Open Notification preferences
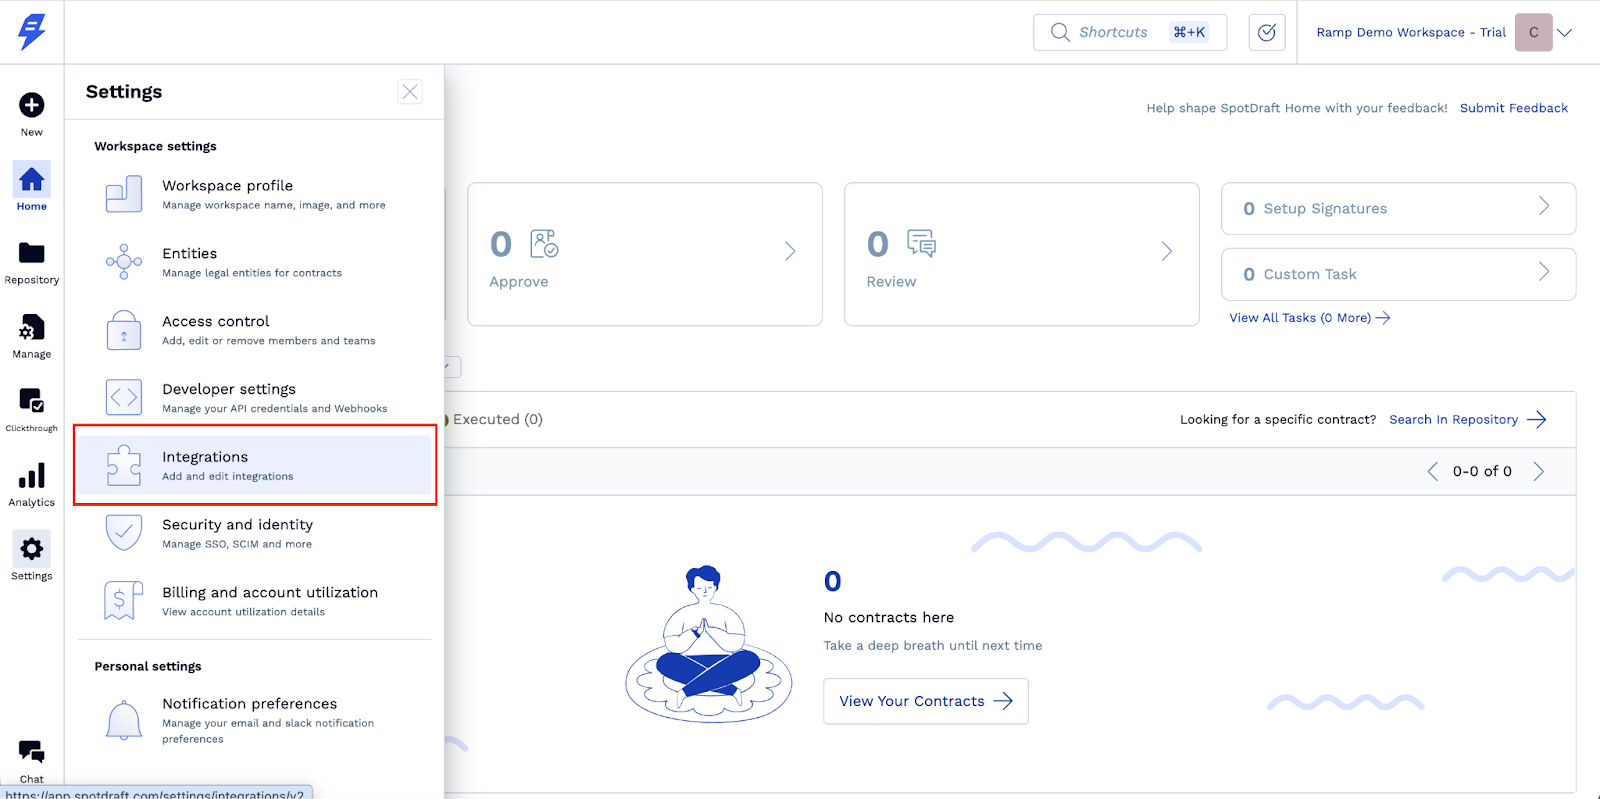The width and height of the screenshot is (1600, 799). point(254,720)
